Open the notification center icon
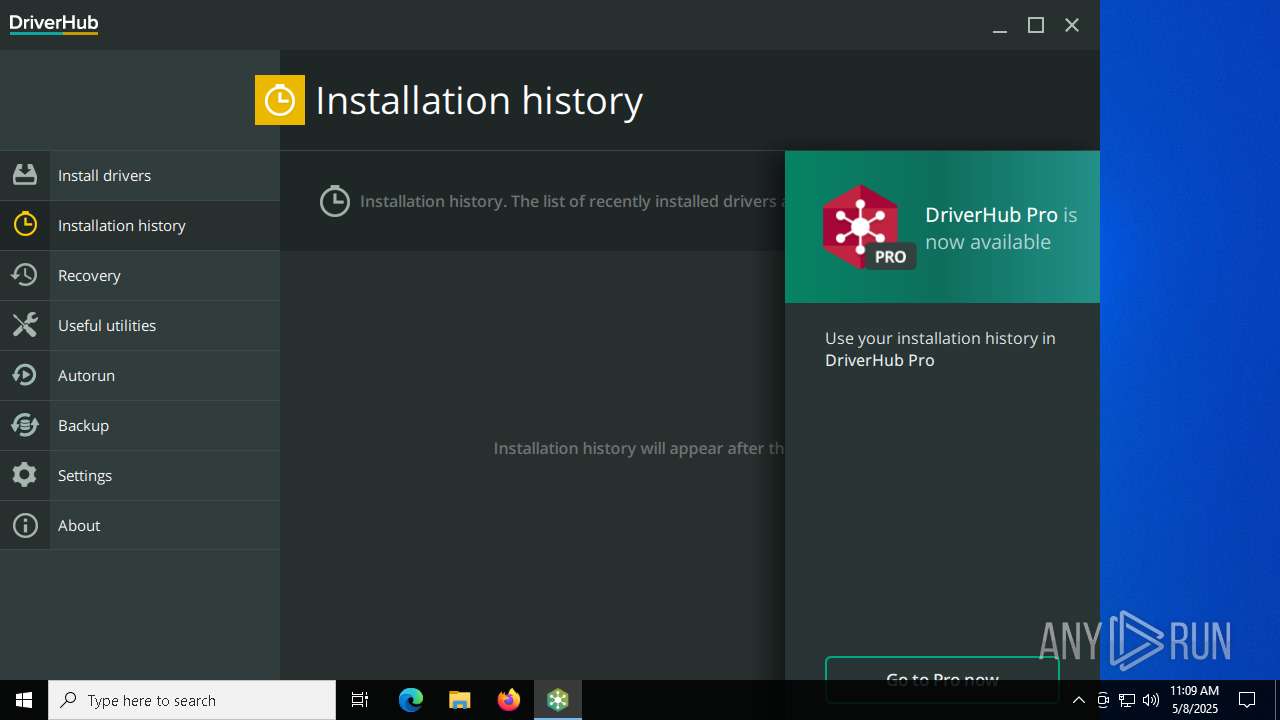This screenshot has height=720, width=1280. click(1247, 700)
